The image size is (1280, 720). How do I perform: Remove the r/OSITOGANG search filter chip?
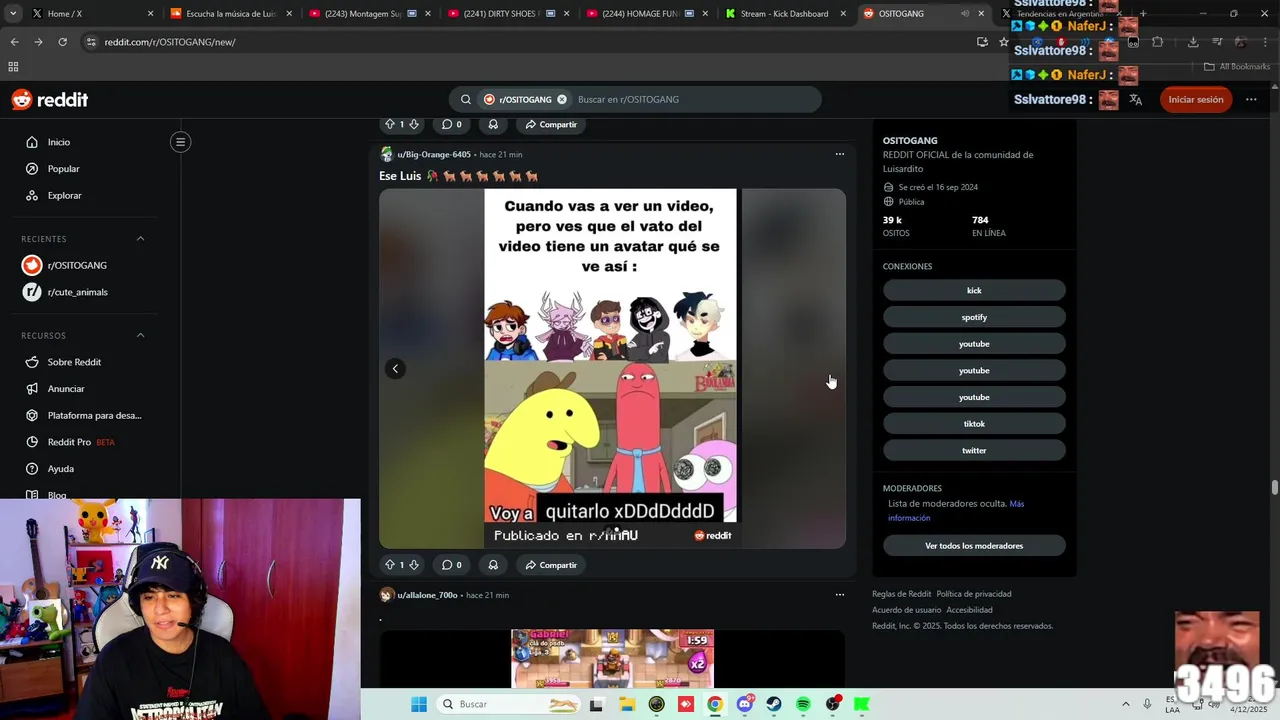click(x=562, y=99)
